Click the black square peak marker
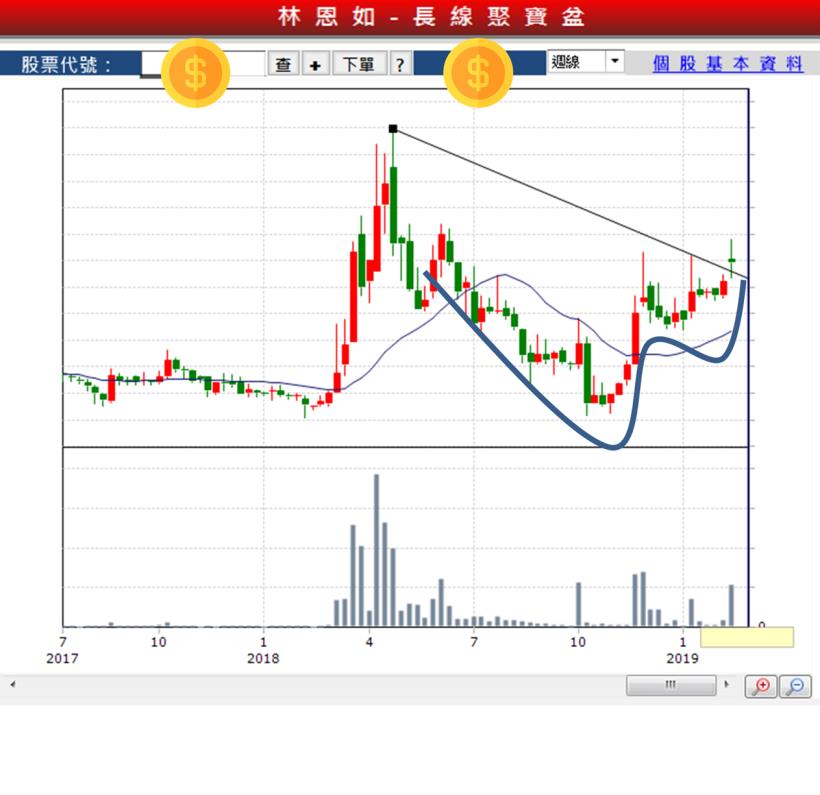This screenshot has height=795, width=820. pyautogui.click(x=393, y=129)
